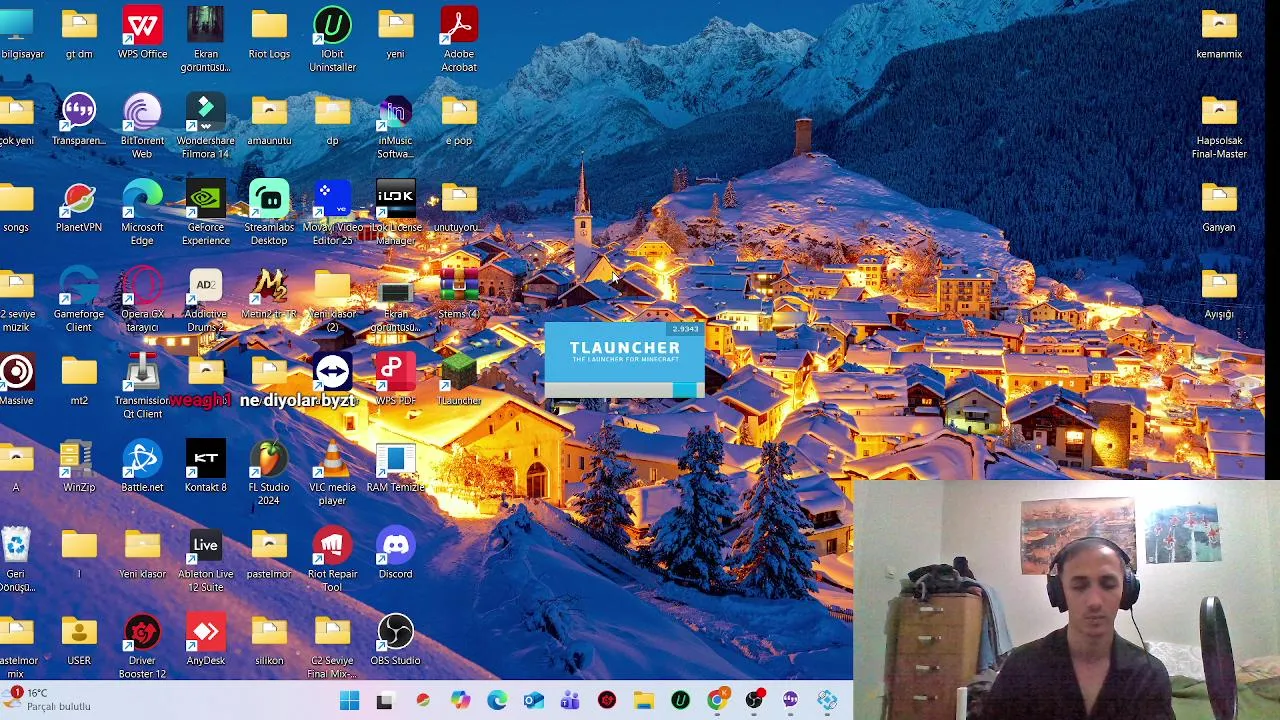Switch to Chrome on the taskbar
The image size is (1280, 720).
(717, 701)
